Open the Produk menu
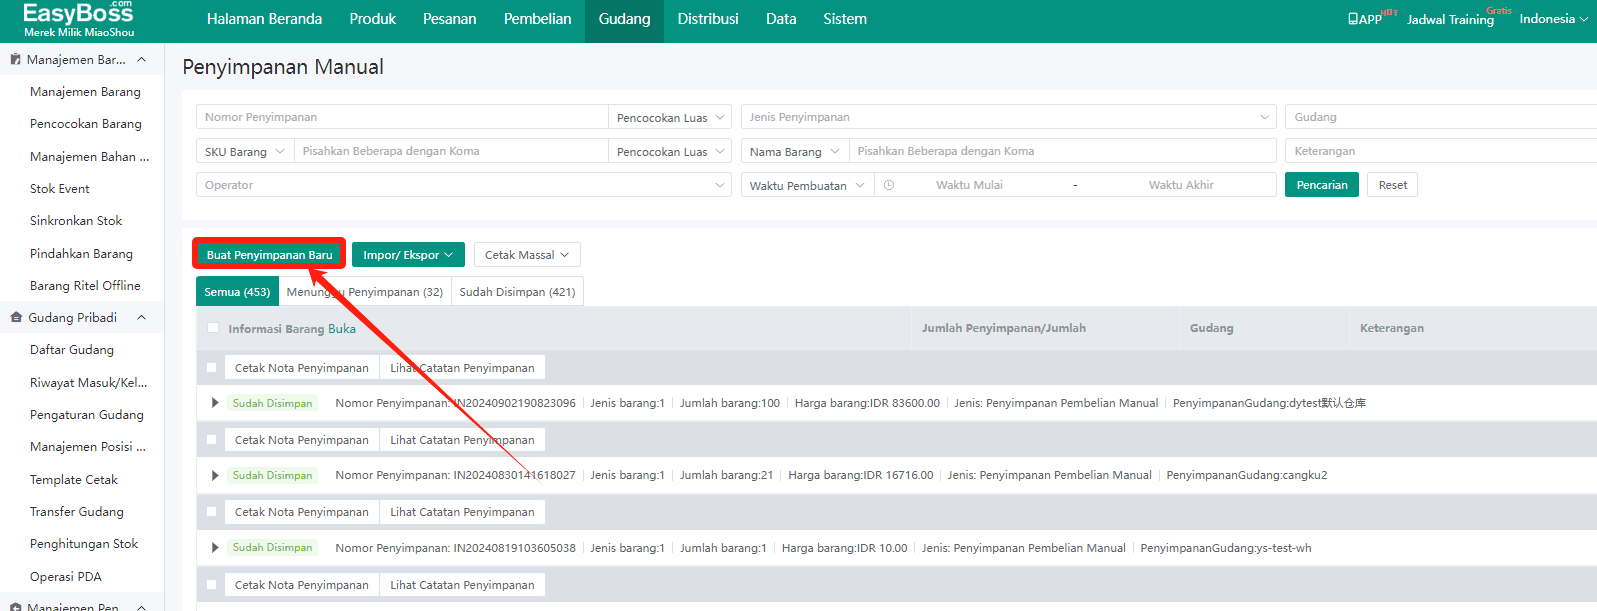The width and height of the screenshot is (1597, 611). click(373, 19)
